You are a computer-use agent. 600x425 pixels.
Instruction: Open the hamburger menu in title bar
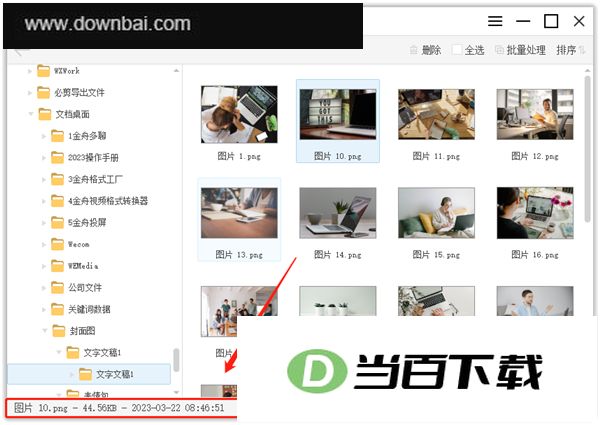tap(495, 21)
